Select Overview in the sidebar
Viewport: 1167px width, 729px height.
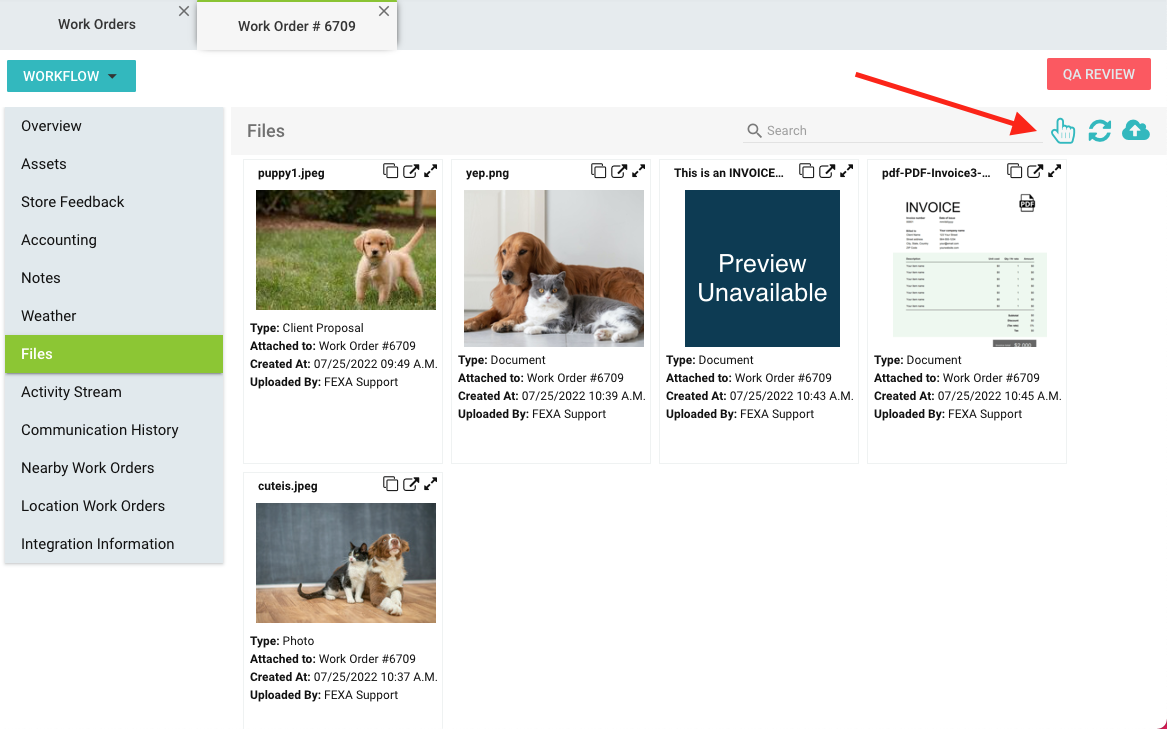click(x=52, y=126)
